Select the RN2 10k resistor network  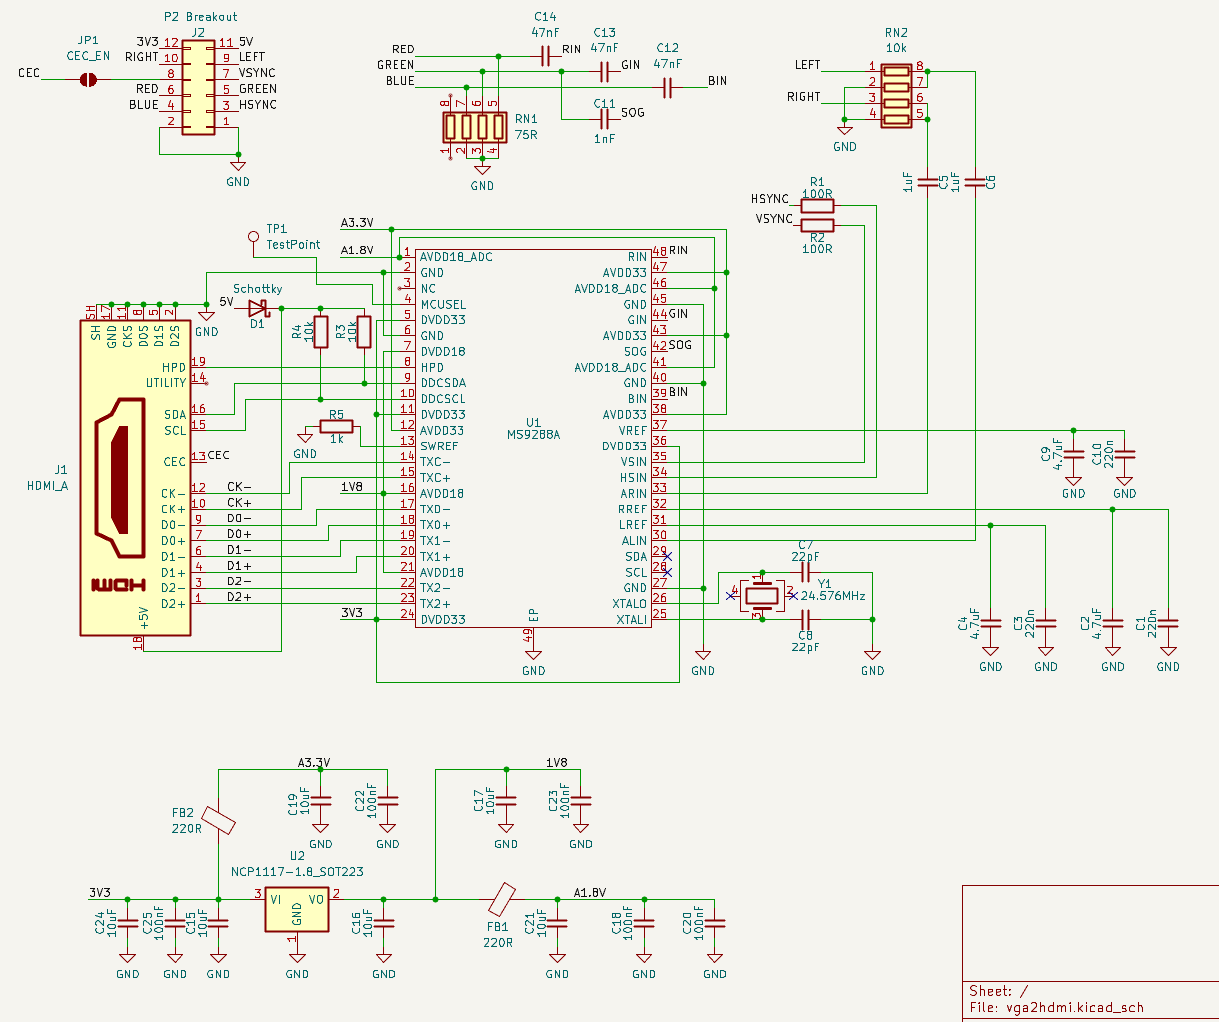click(x=897, y=95)
